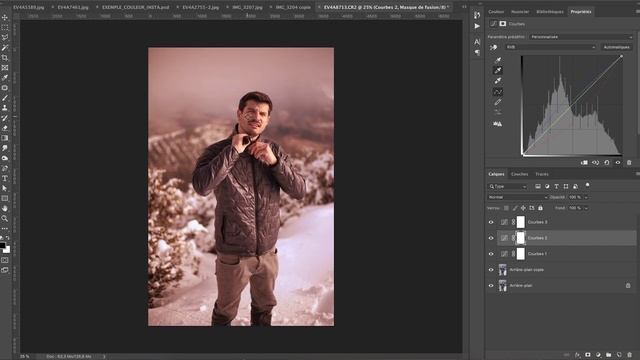Pick the white point eyedropper in Curves

(498, 81)
